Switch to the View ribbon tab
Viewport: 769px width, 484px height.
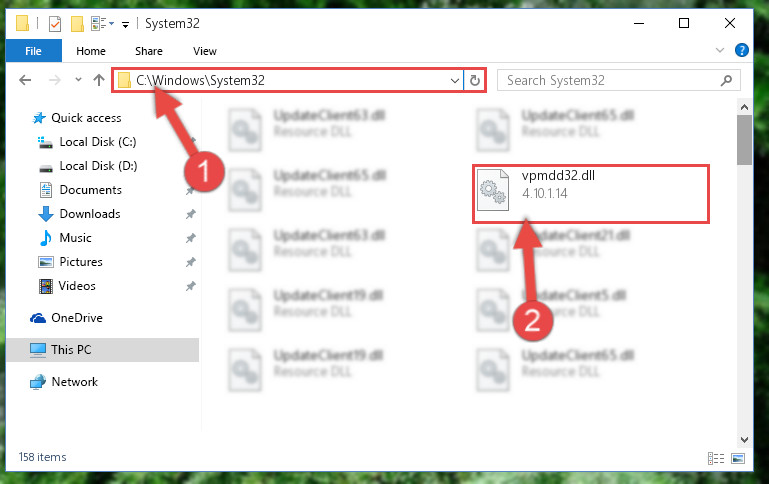205,51
